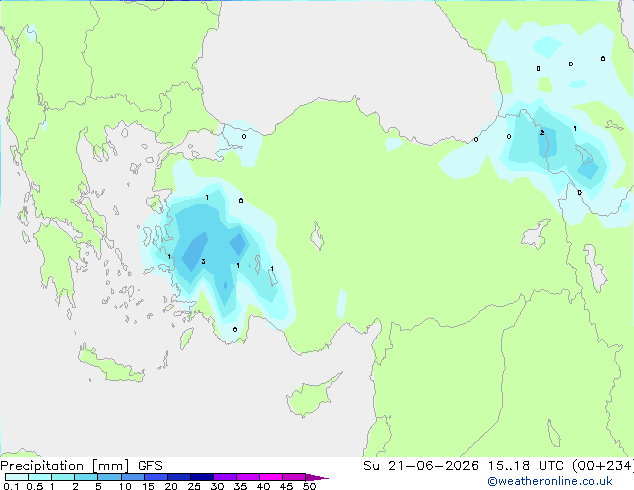This screenshot has height=490, width=634.
Task: Click the 10–15 mm legend color swatch
Action: coord(132,477)
